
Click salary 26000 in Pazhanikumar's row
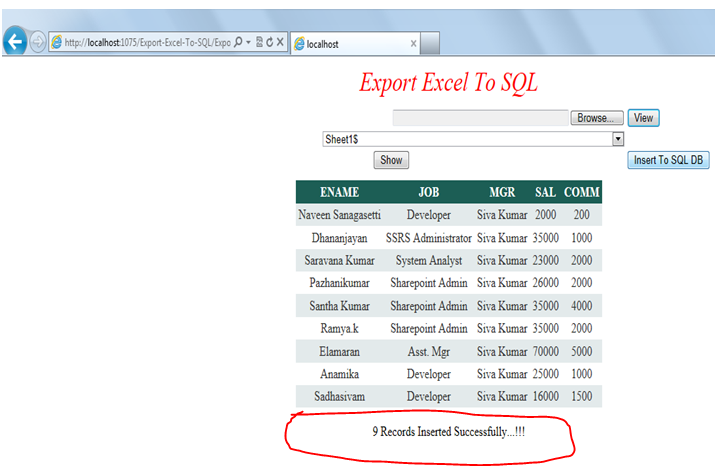point(546,283)
